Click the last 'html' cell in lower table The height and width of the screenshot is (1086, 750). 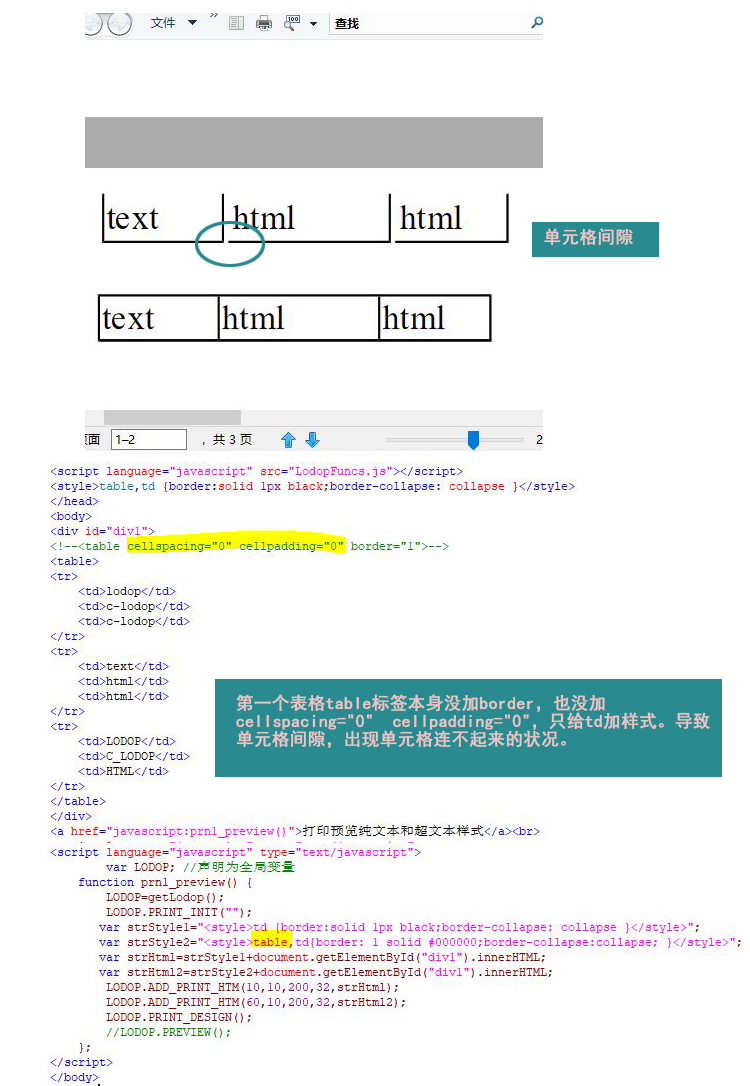click(x=435, y=318)
